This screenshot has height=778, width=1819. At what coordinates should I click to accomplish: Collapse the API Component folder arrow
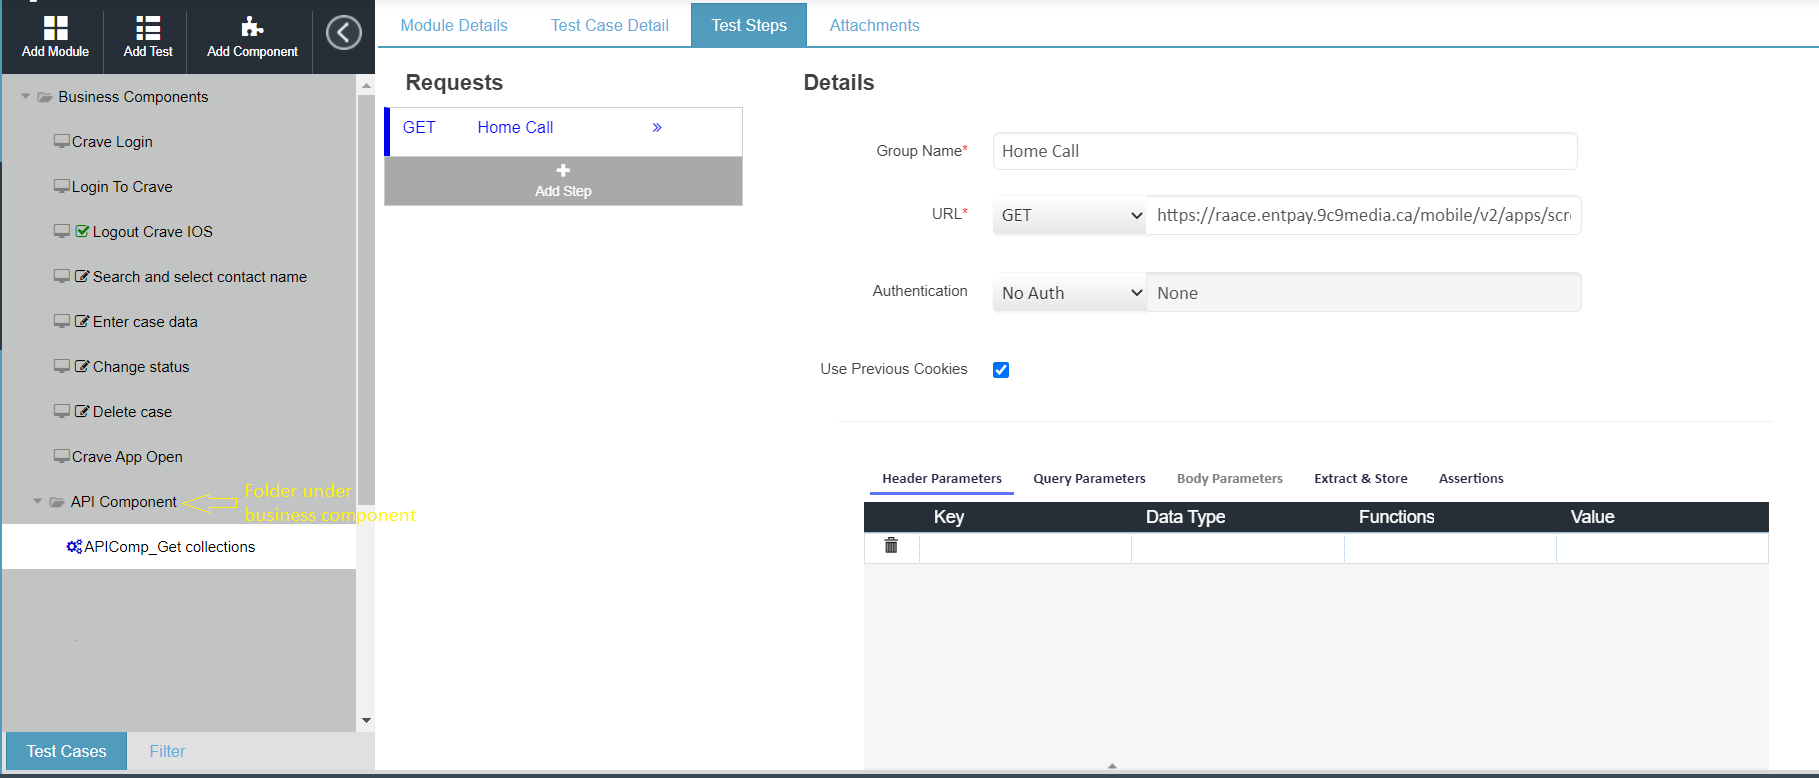click(x=38, y=502)
